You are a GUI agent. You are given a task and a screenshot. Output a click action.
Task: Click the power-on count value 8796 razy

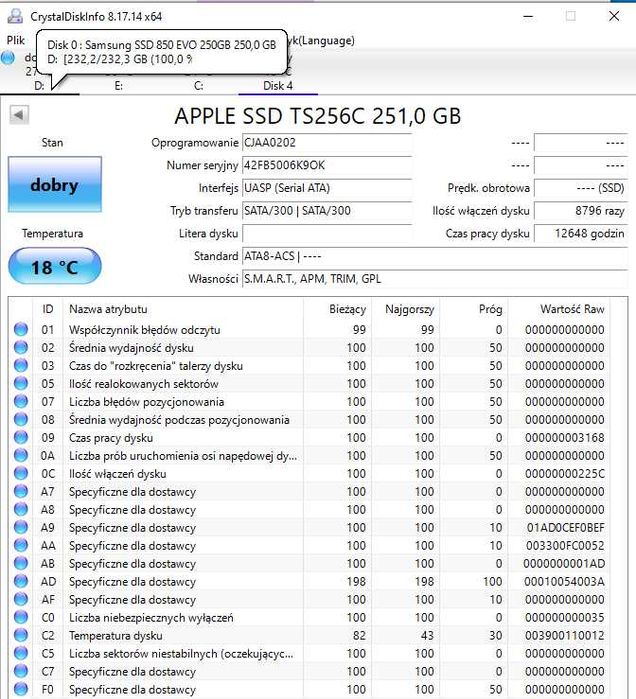tap(581, 211)
